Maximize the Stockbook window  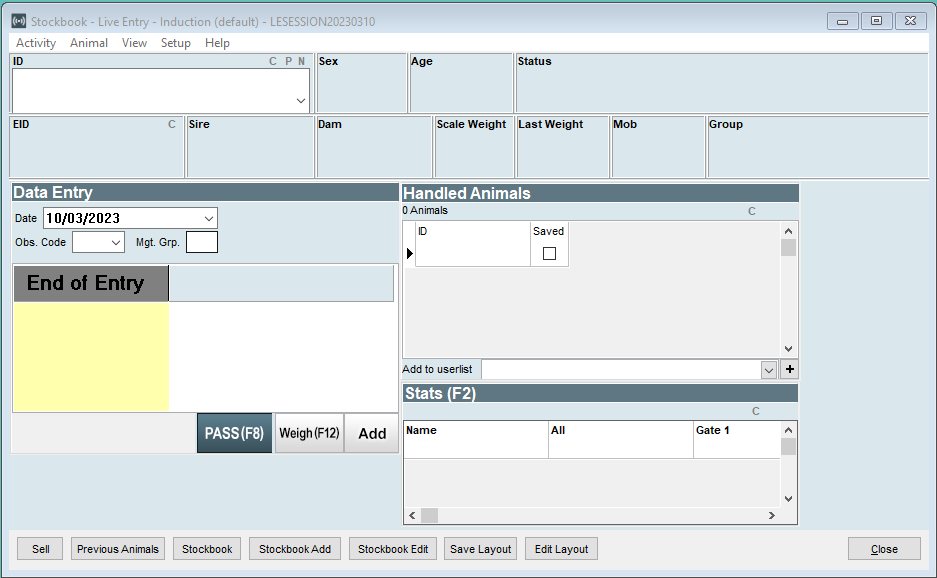876,21
